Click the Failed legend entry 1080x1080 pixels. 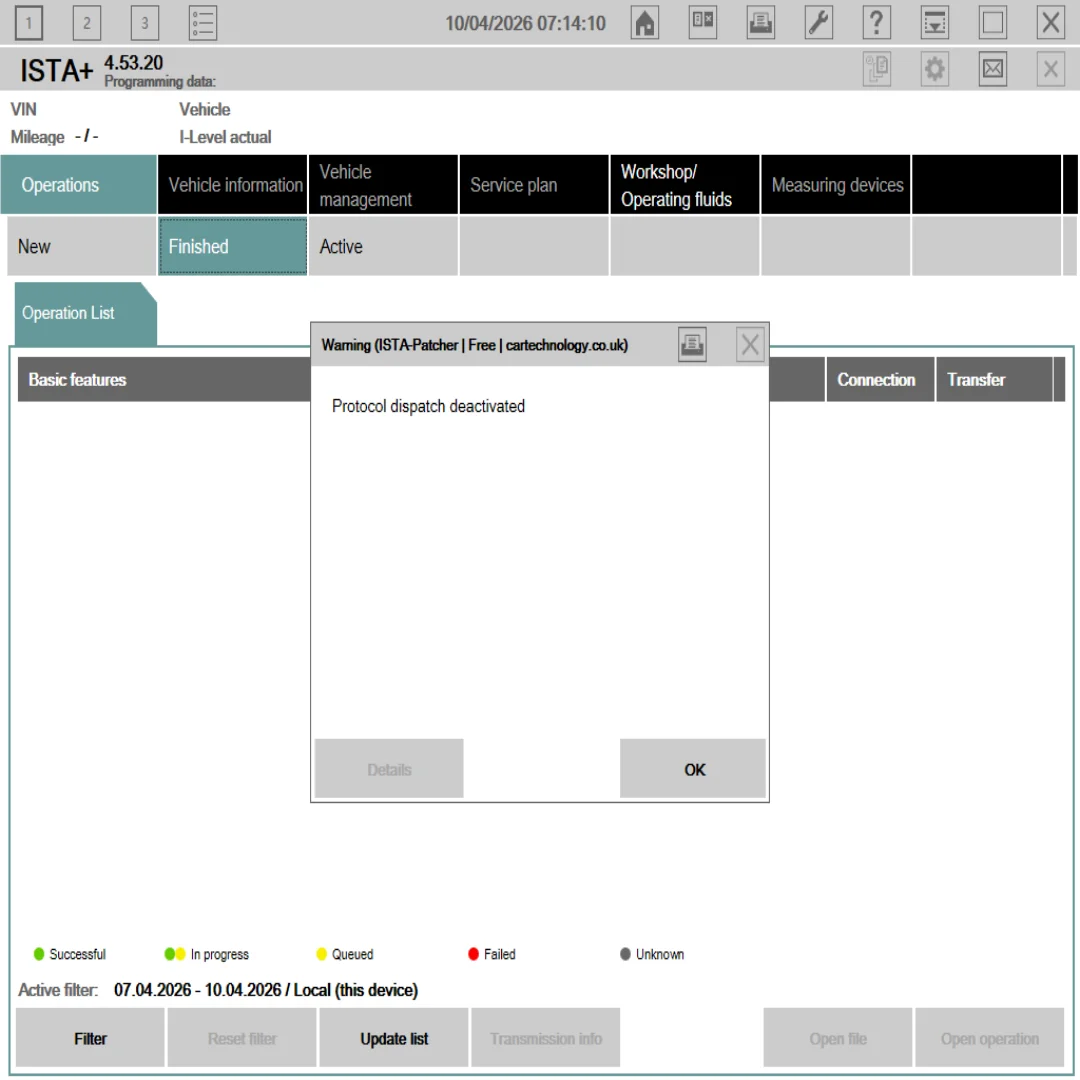click(492, 954)
